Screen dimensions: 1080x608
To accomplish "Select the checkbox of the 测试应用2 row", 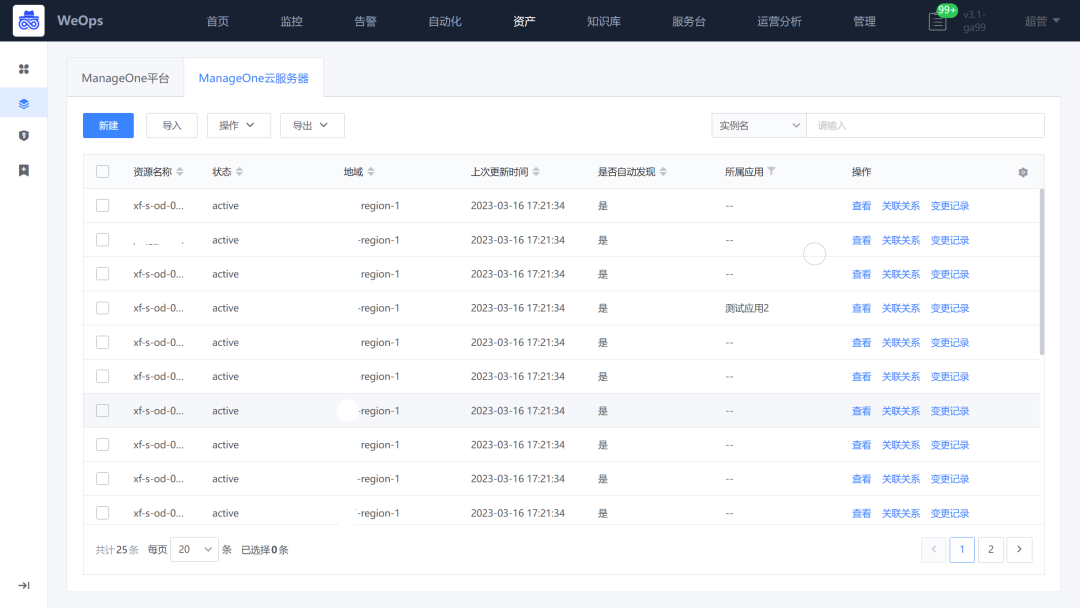I will click(102, 307).
